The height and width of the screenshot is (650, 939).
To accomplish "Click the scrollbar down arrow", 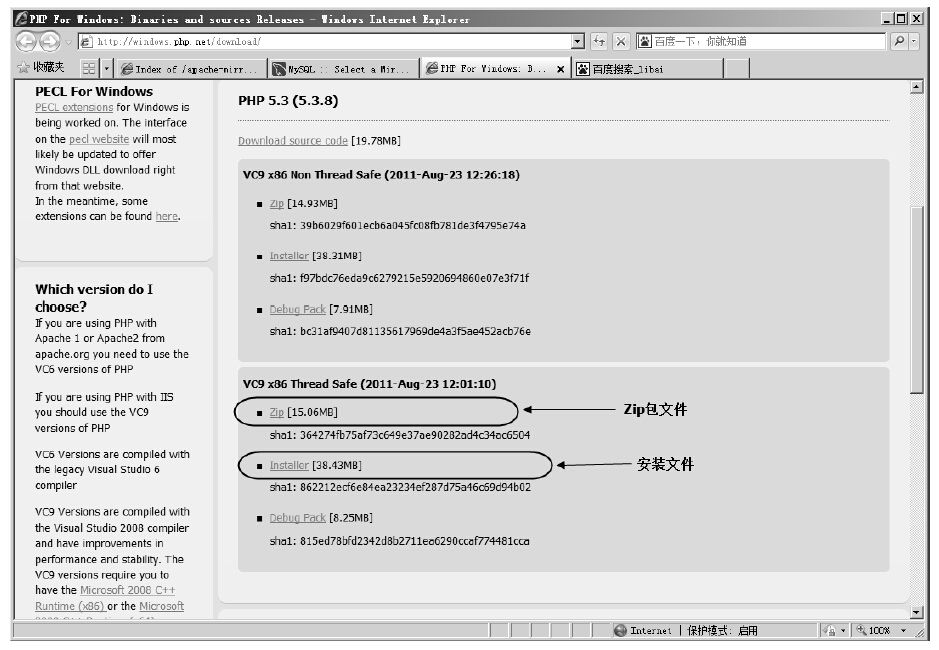I will (916, 612).
